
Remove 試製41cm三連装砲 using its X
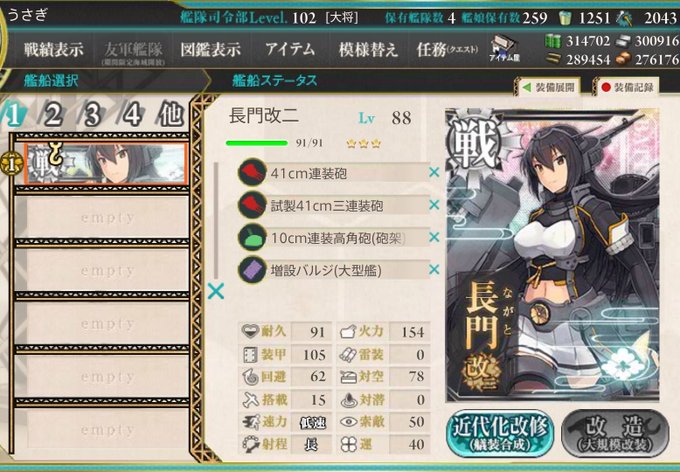[434, 205]
